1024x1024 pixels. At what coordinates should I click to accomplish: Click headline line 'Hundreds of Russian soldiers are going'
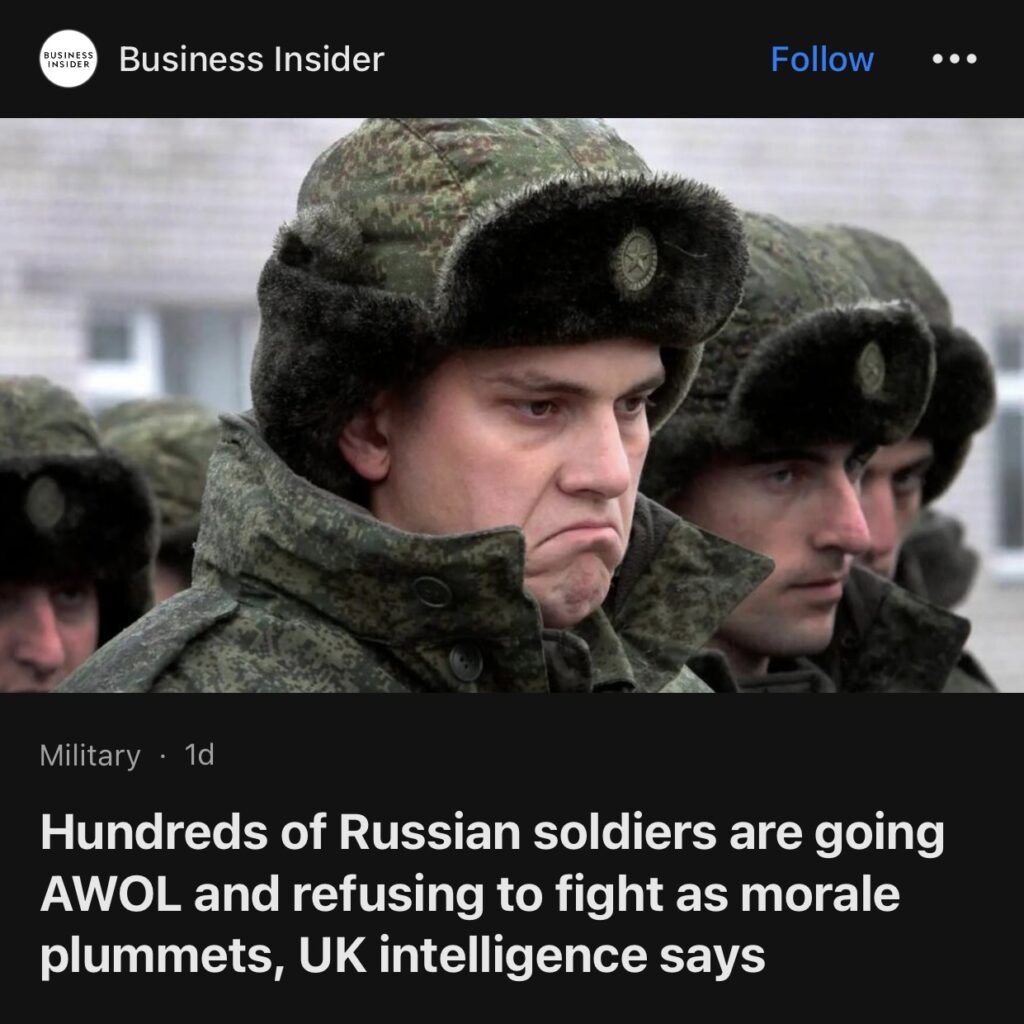pos(493,833)
